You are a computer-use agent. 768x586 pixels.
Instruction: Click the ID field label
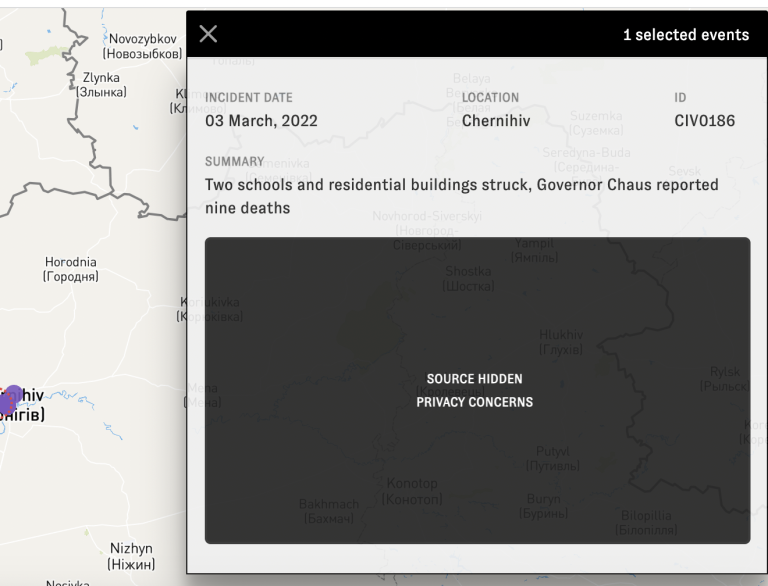(x=681, y=98)
